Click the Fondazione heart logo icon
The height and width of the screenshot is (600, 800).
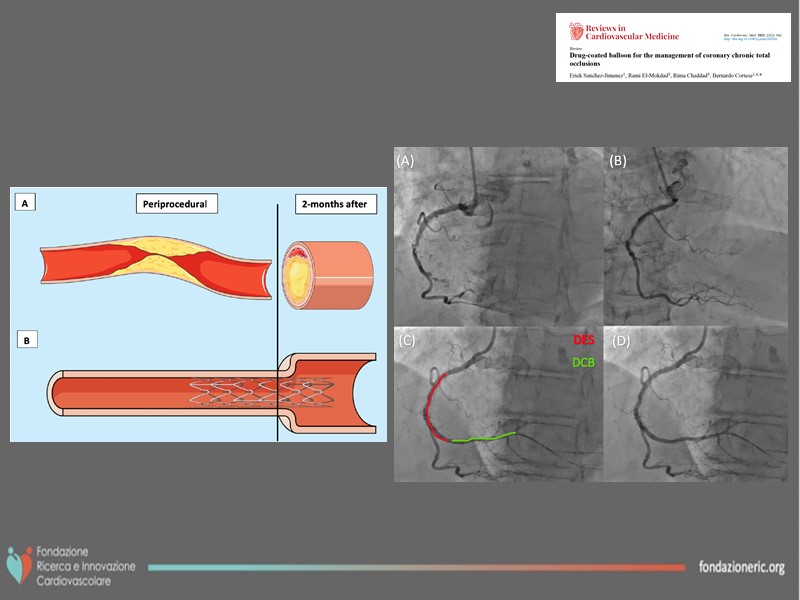pos(21,565)
